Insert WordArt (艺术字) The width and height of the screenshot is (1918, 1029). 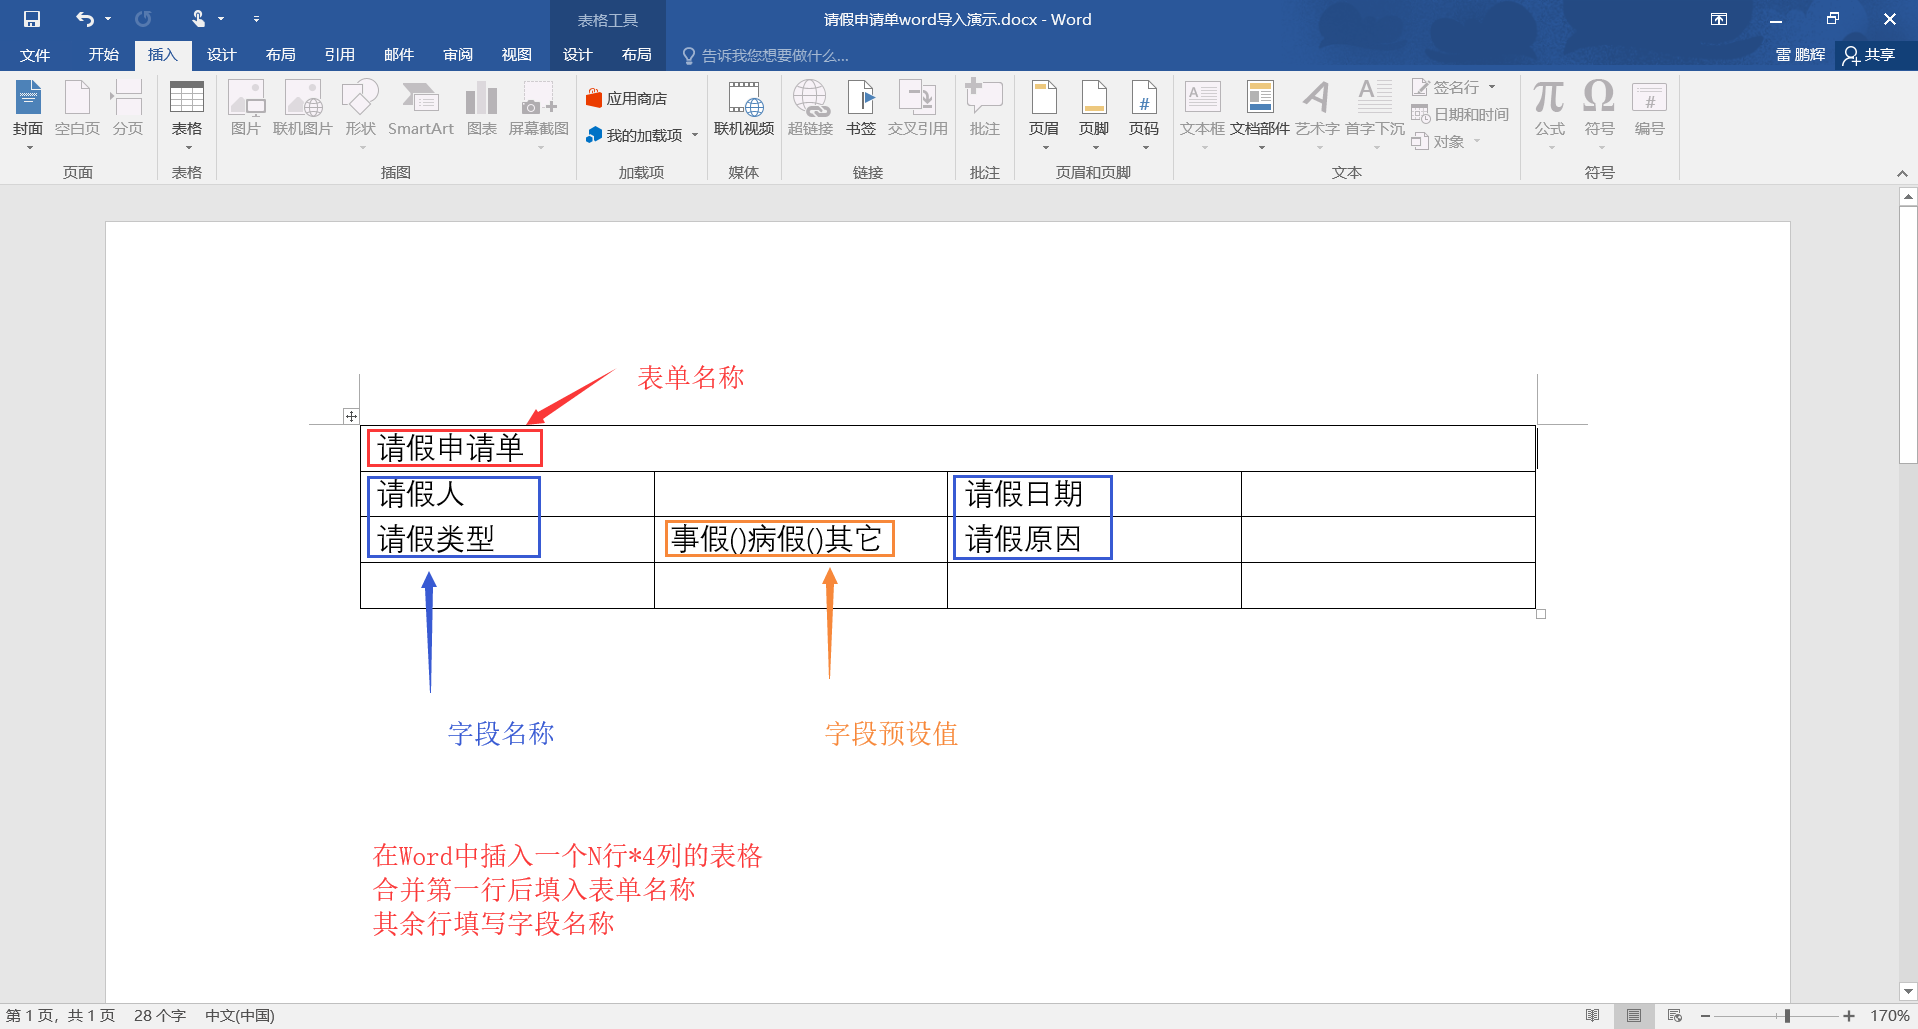point(1317,113)
